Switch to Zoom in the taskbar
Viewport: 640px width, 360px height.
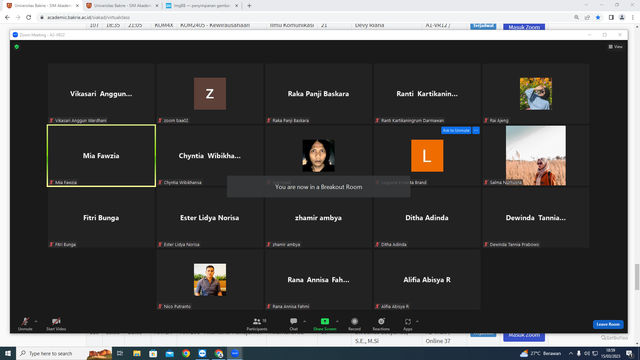point(235,353)
